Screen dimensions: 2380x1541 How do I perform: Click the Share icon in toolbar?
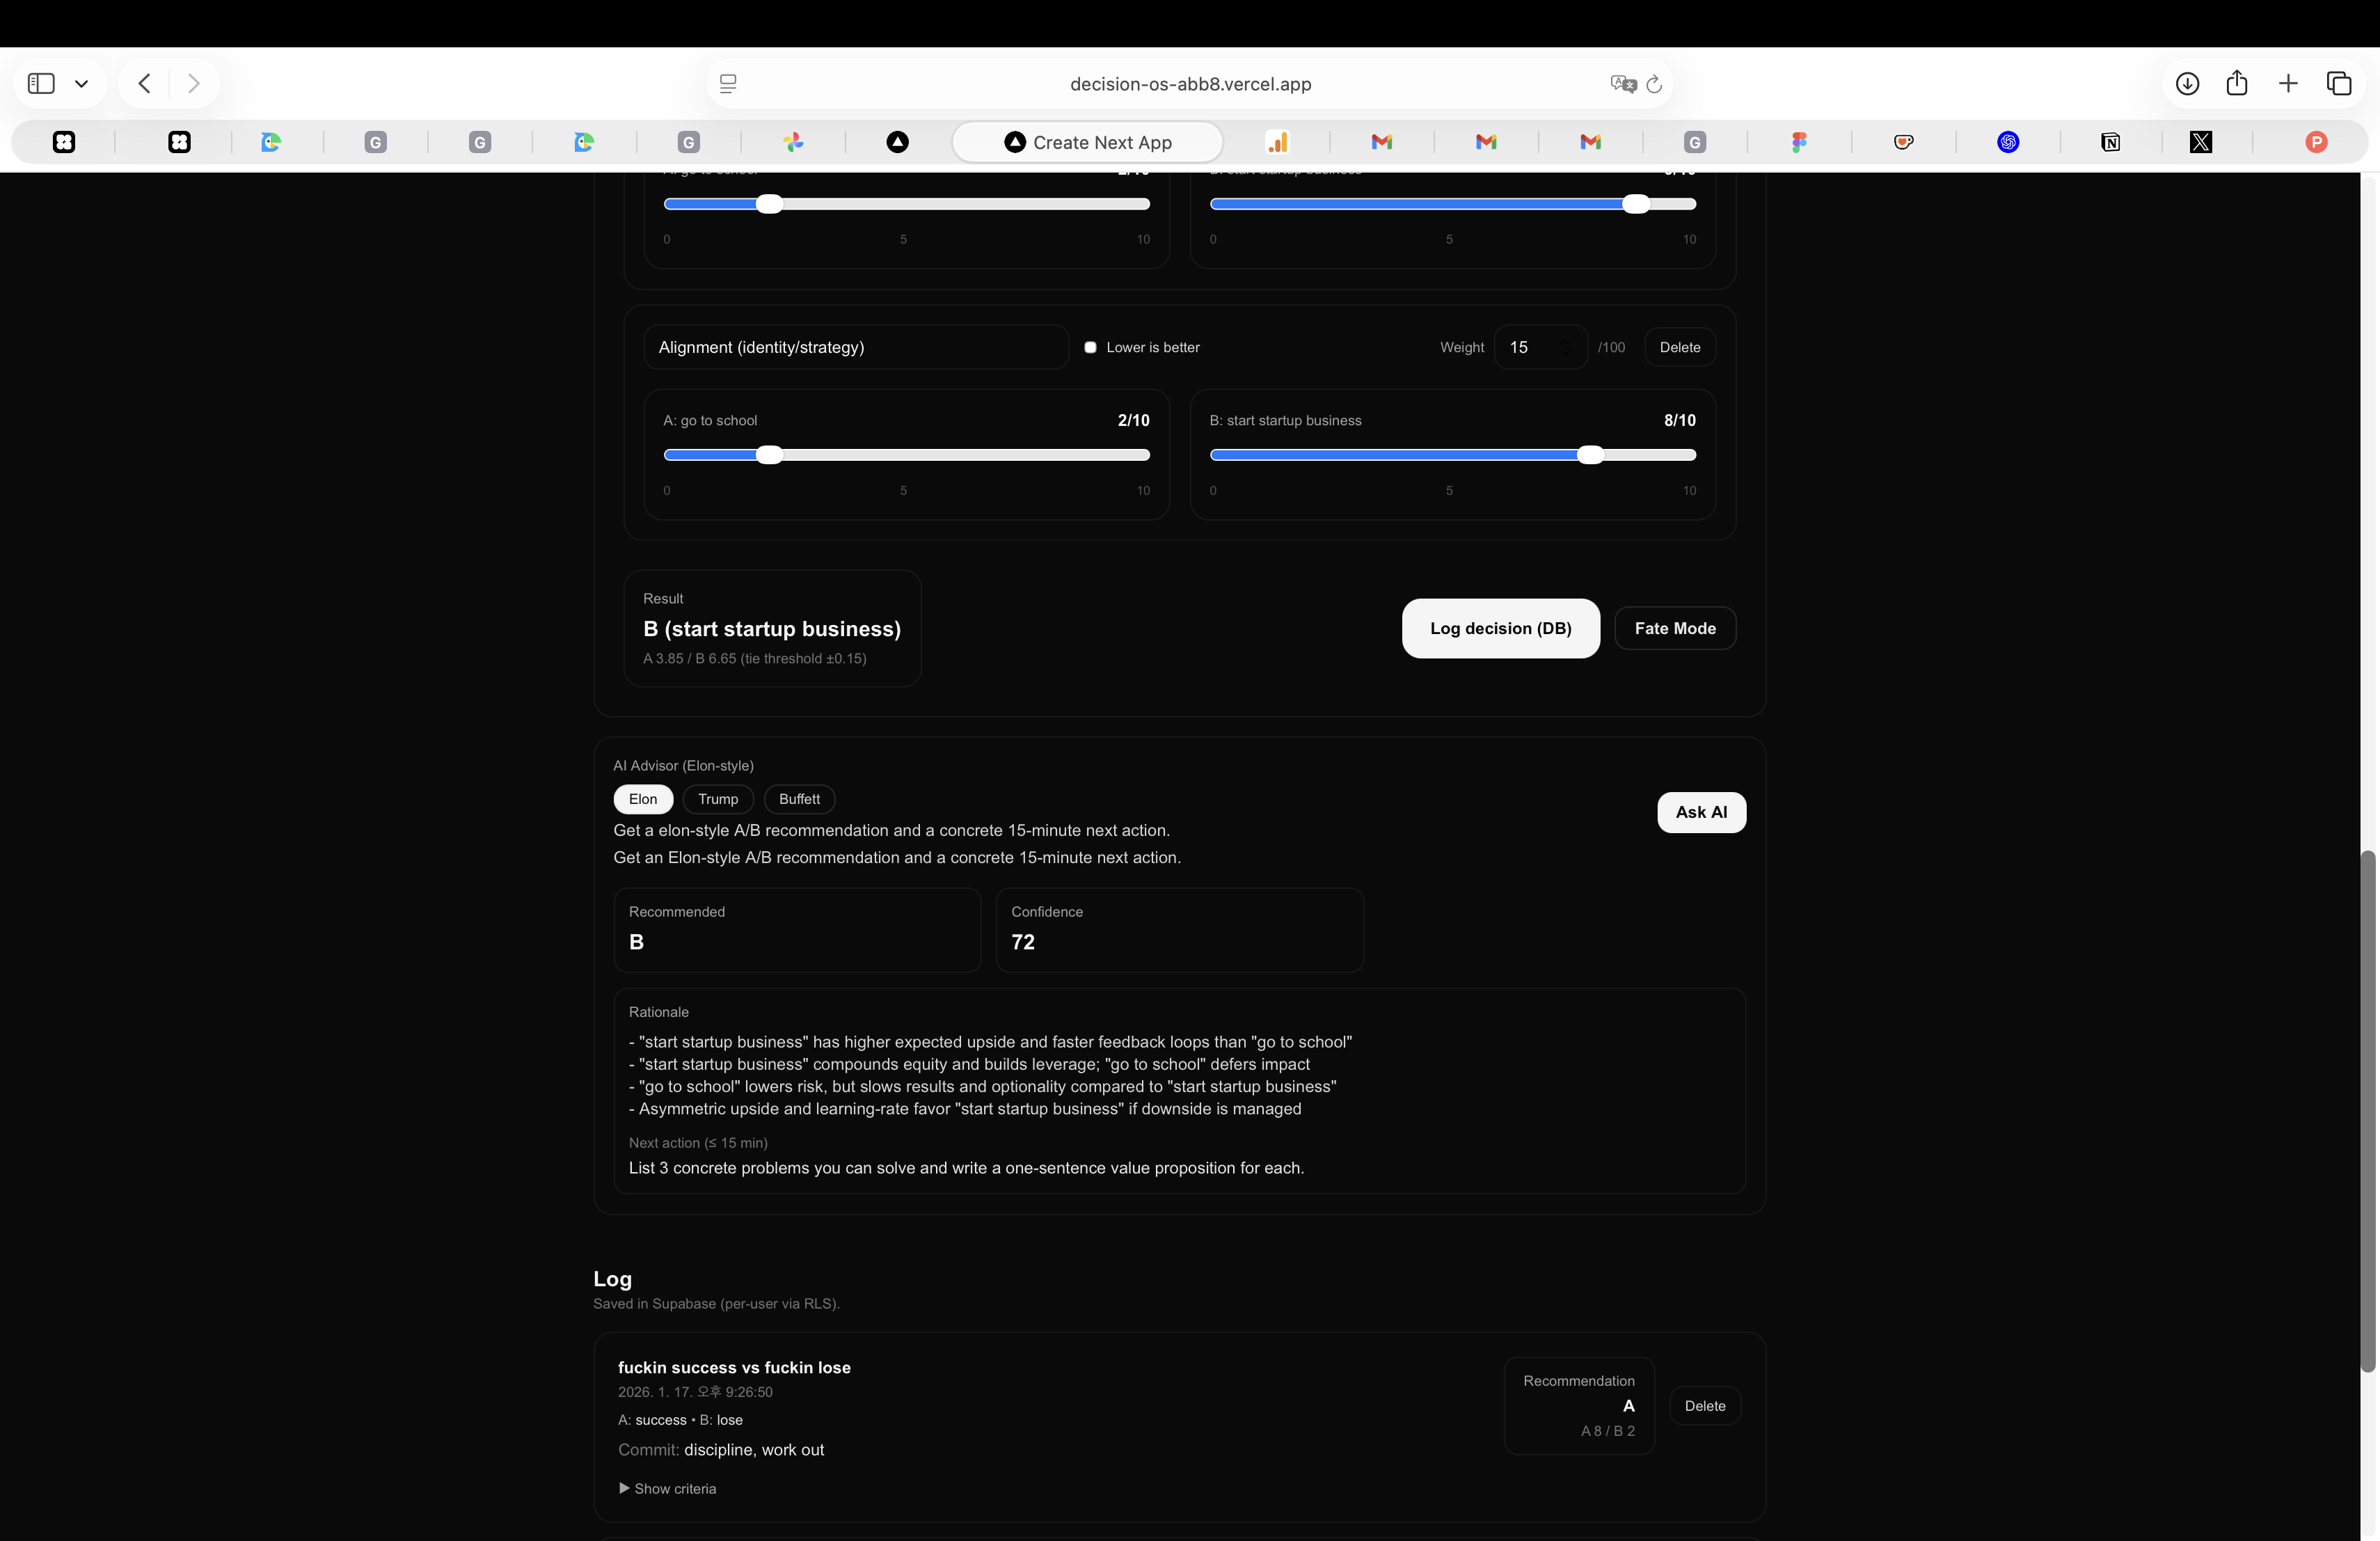tap(2237, 83)
